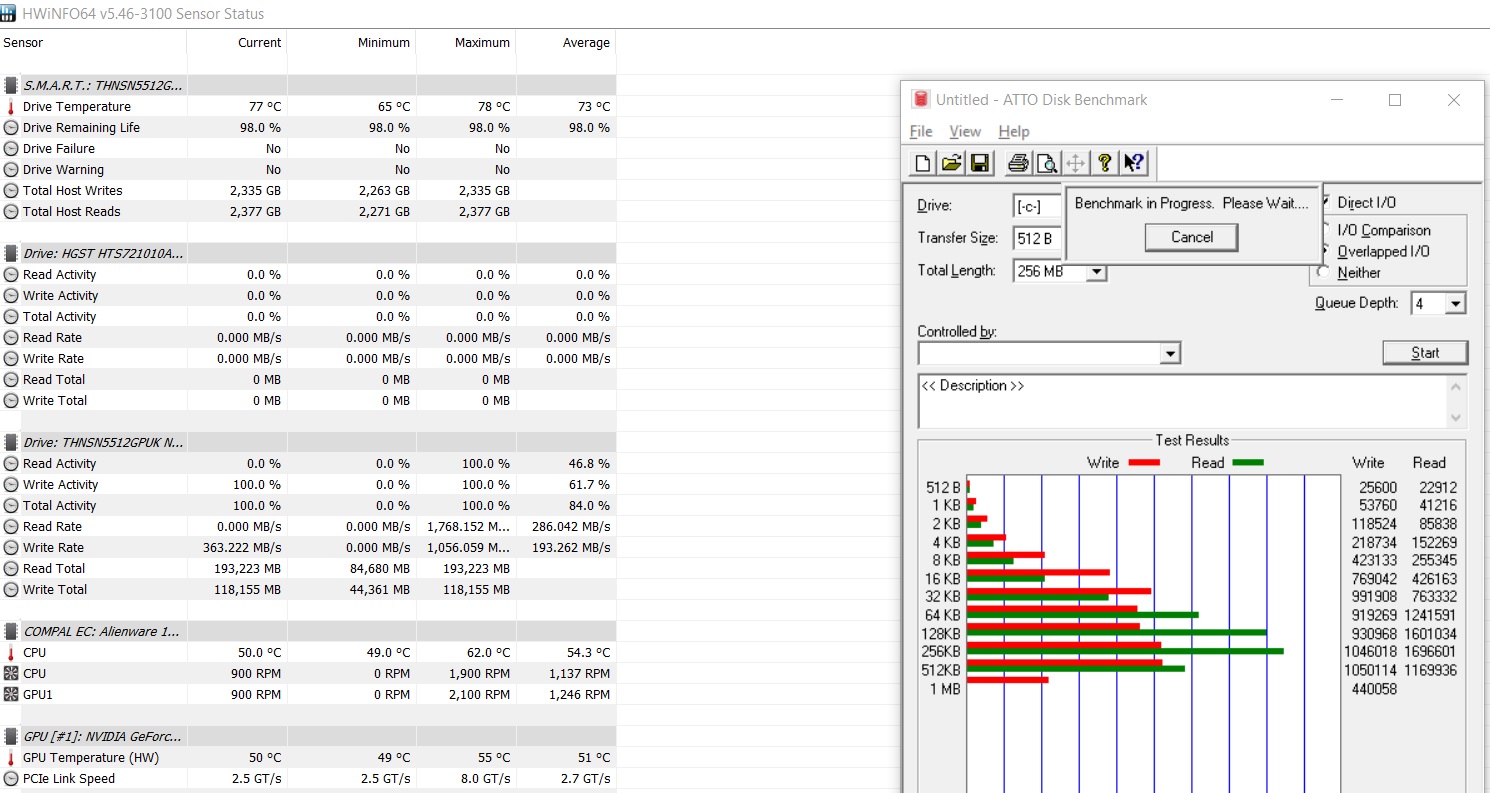Expand the Queue Depth dropdown
Screen dimensions: 1490x793
(x=1455, y=304)
